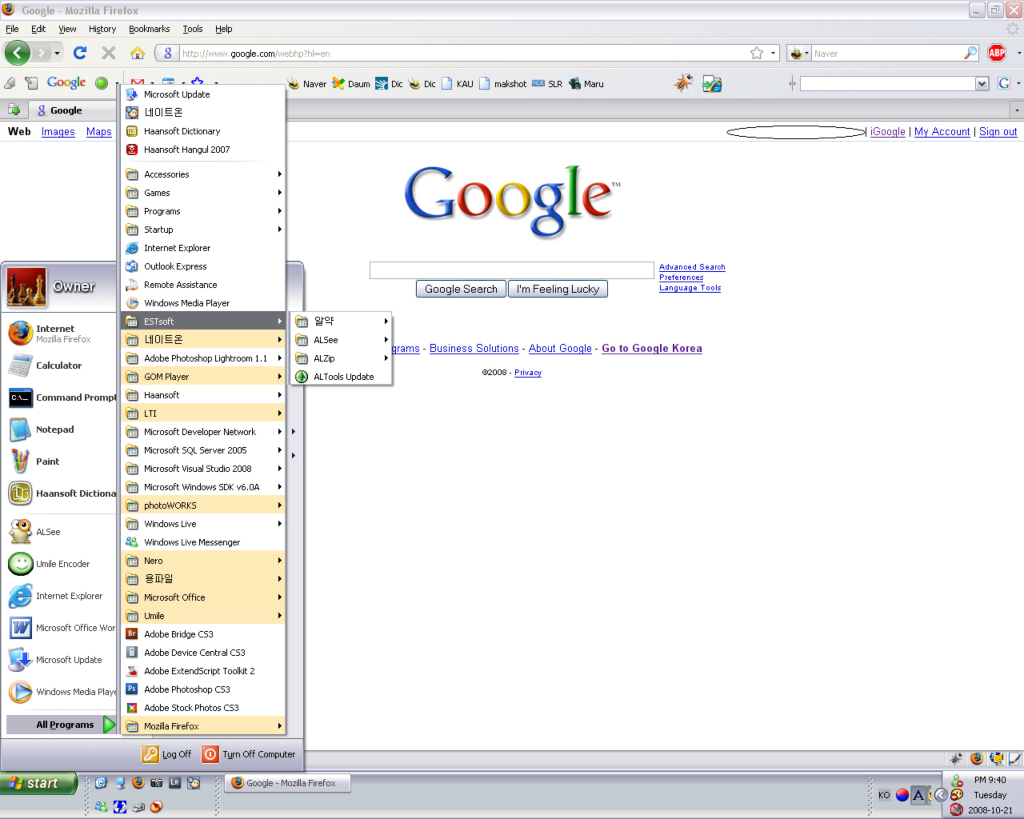Click in the Google search text field
1024x819 pixels.
512,270
